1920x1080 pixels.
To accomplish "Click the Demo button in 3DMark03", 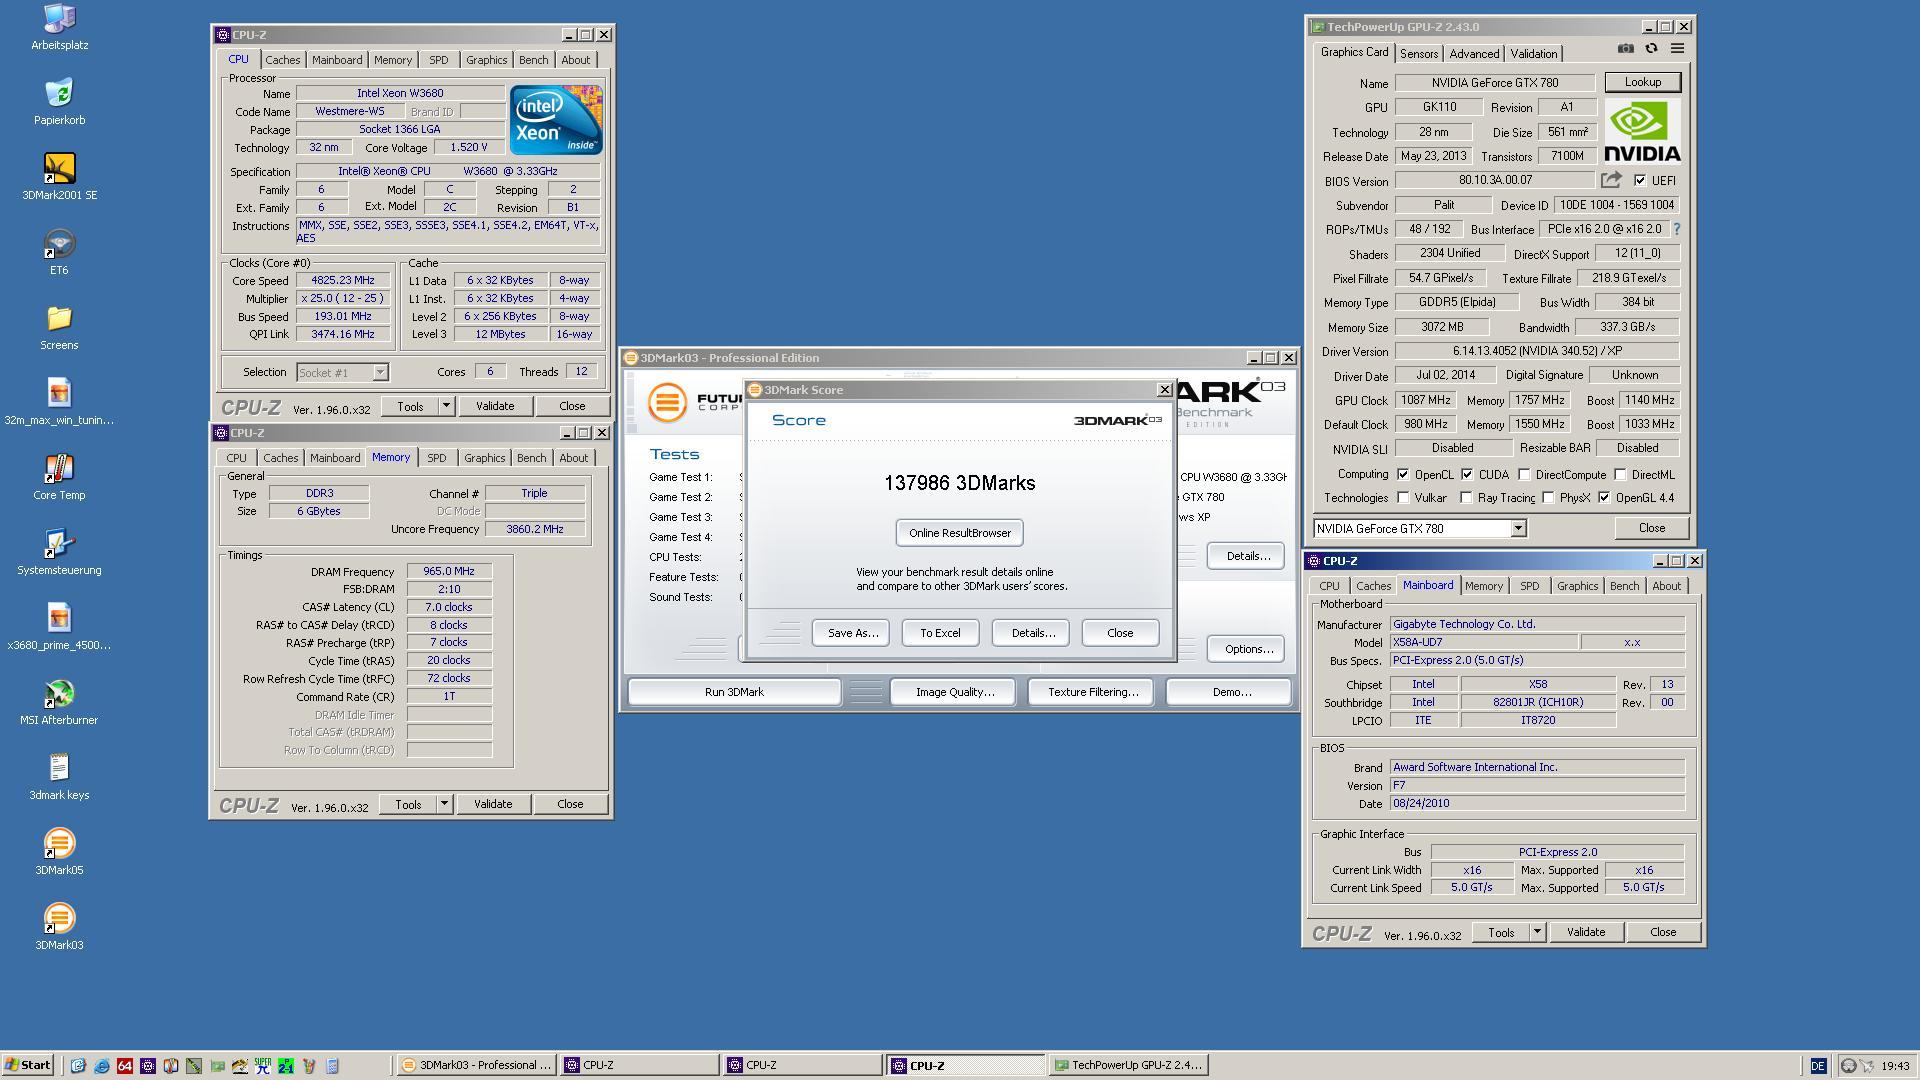I will pyautogui.click(x=1230, y=692).
